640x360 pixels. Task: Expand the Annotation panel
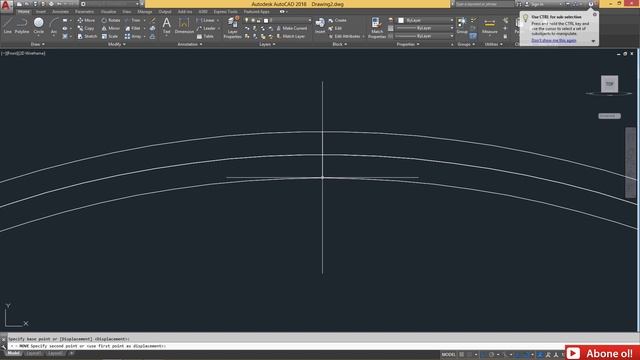point(190,44)
